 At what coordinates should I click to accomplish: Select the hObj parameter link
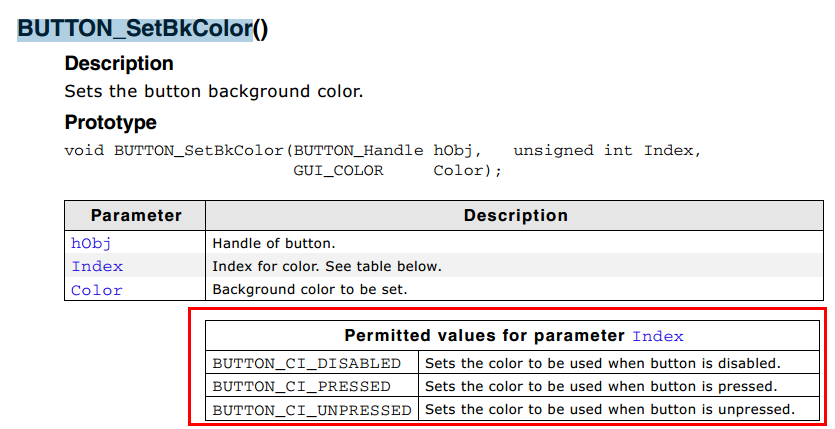91,243
